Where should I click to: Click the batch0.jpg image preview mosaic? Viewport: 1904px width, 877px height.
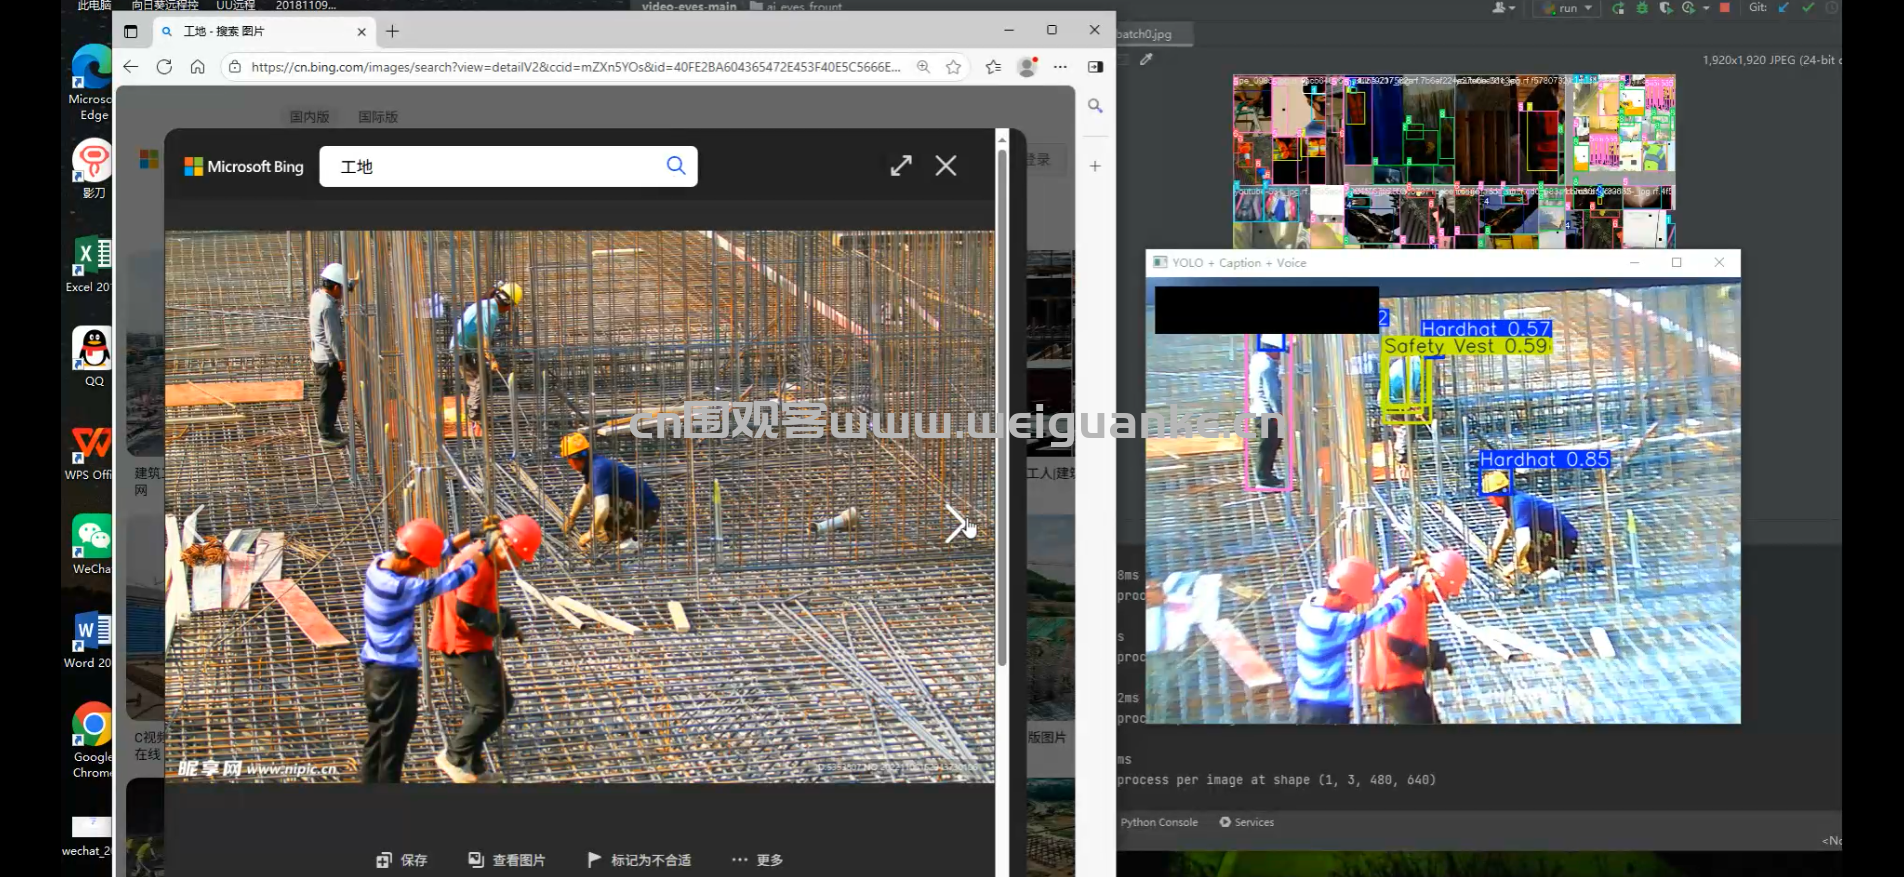click(x=1454, y=161)
